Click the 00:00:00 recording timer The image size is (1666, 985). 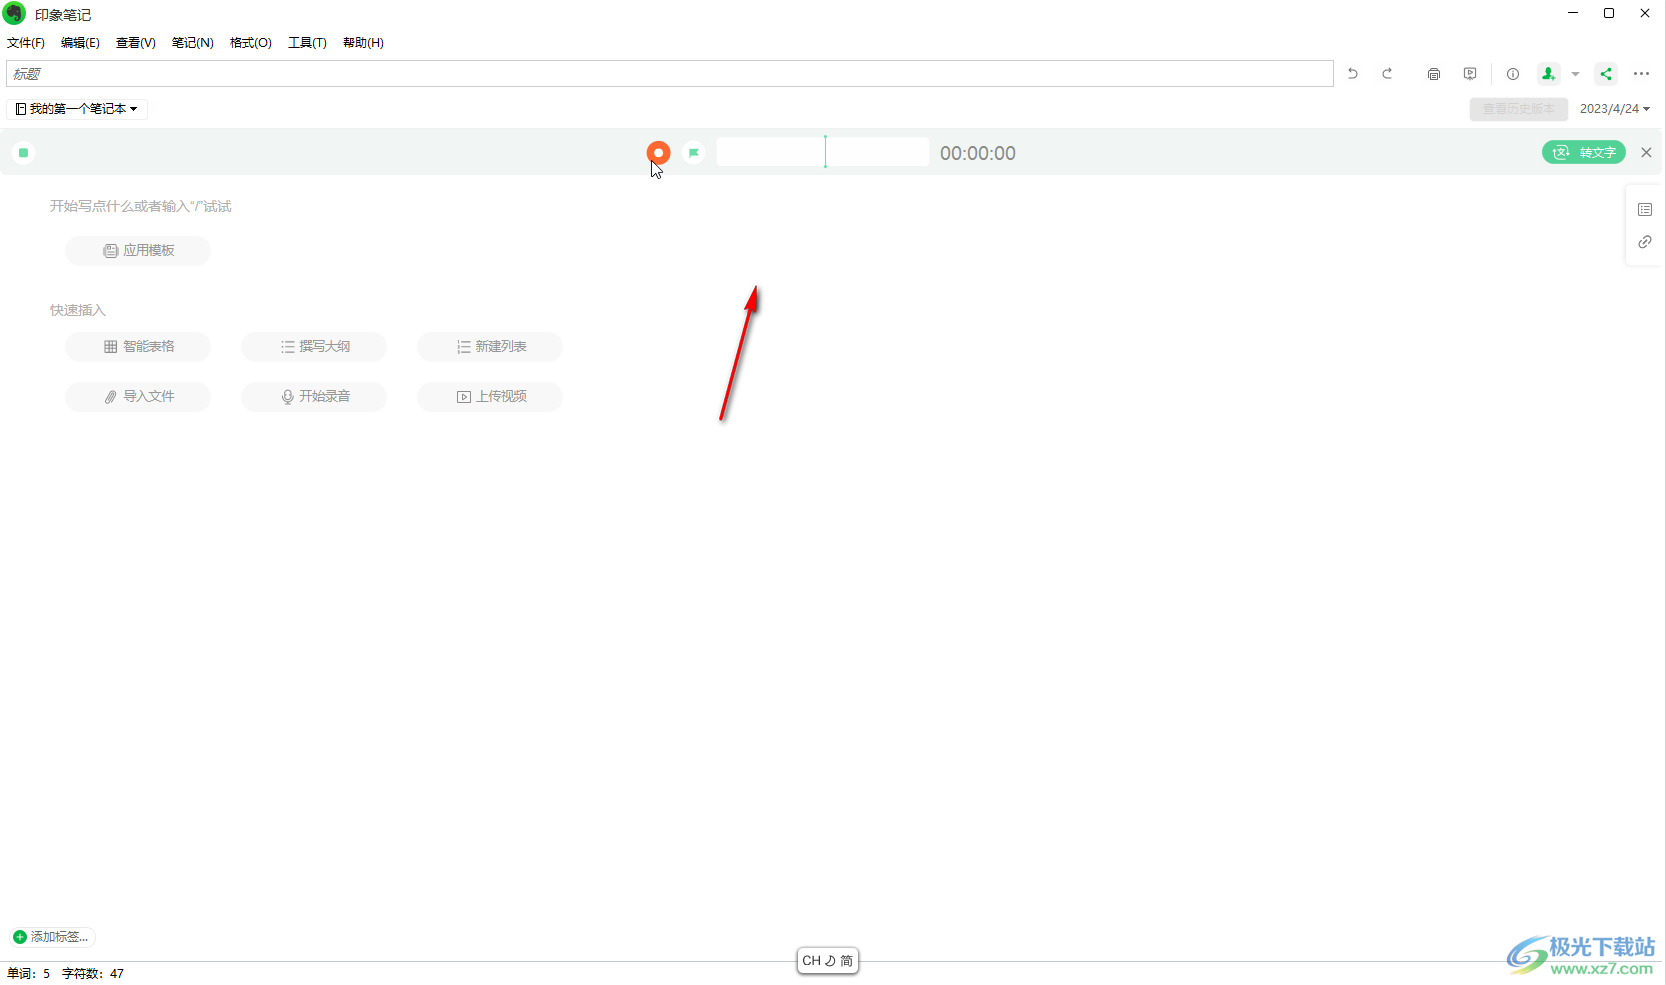pos(978,153)
